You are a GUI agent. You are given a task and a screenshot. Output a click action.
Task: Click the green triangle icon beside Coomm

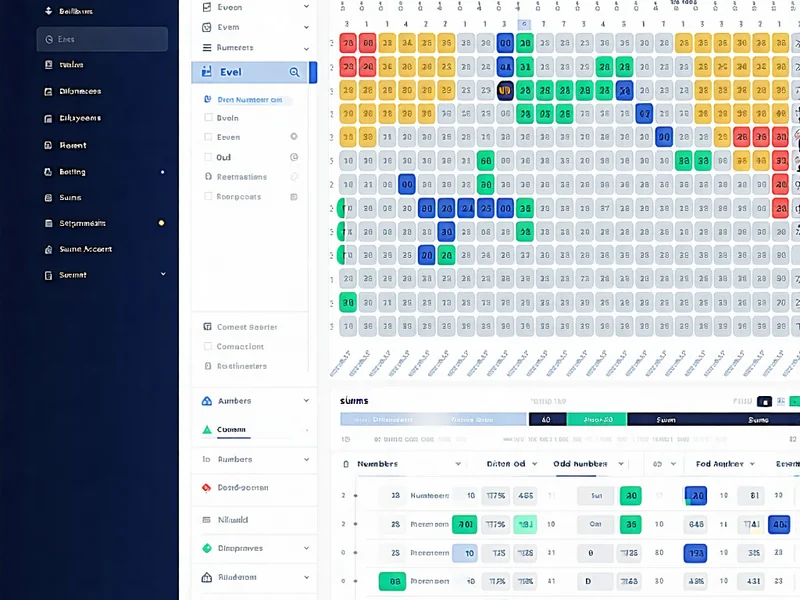(x=207, y=430)
